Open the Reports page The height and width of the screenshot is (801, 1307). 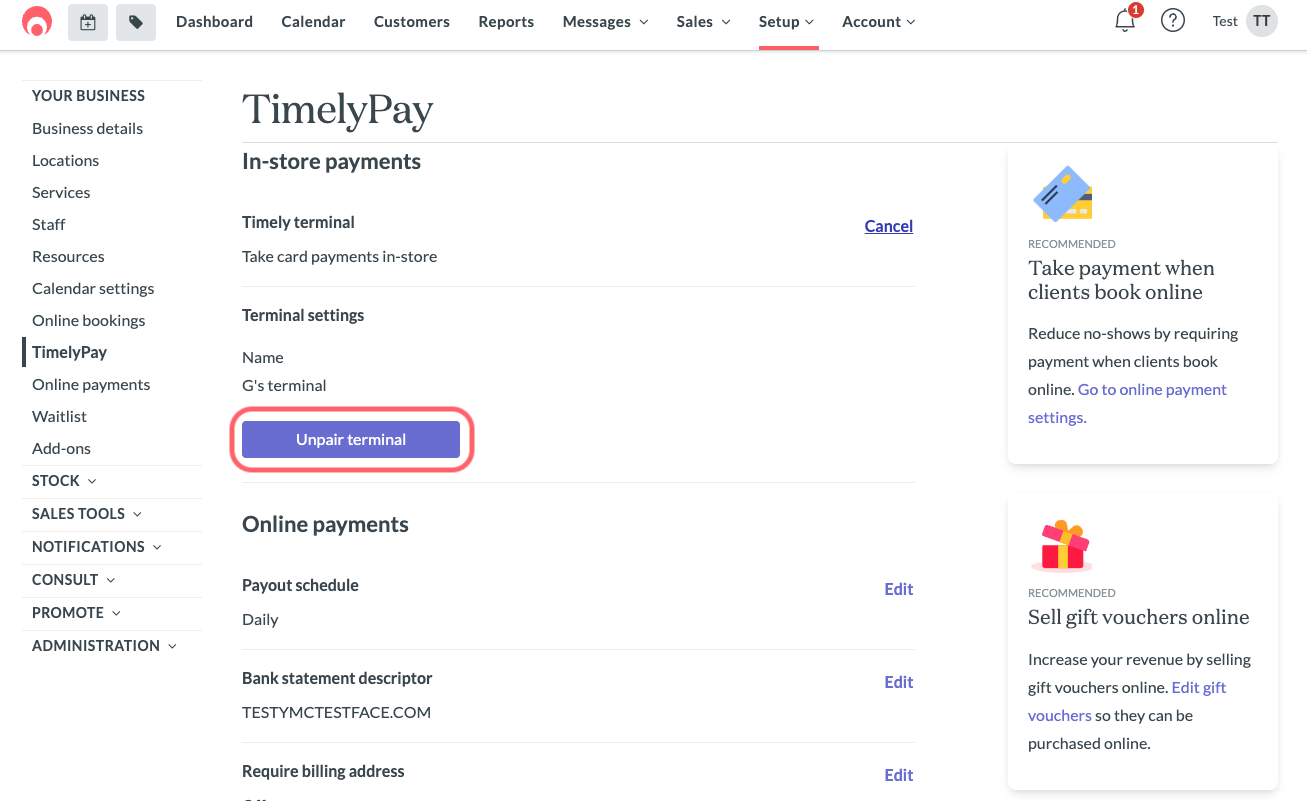click(506, 21)
